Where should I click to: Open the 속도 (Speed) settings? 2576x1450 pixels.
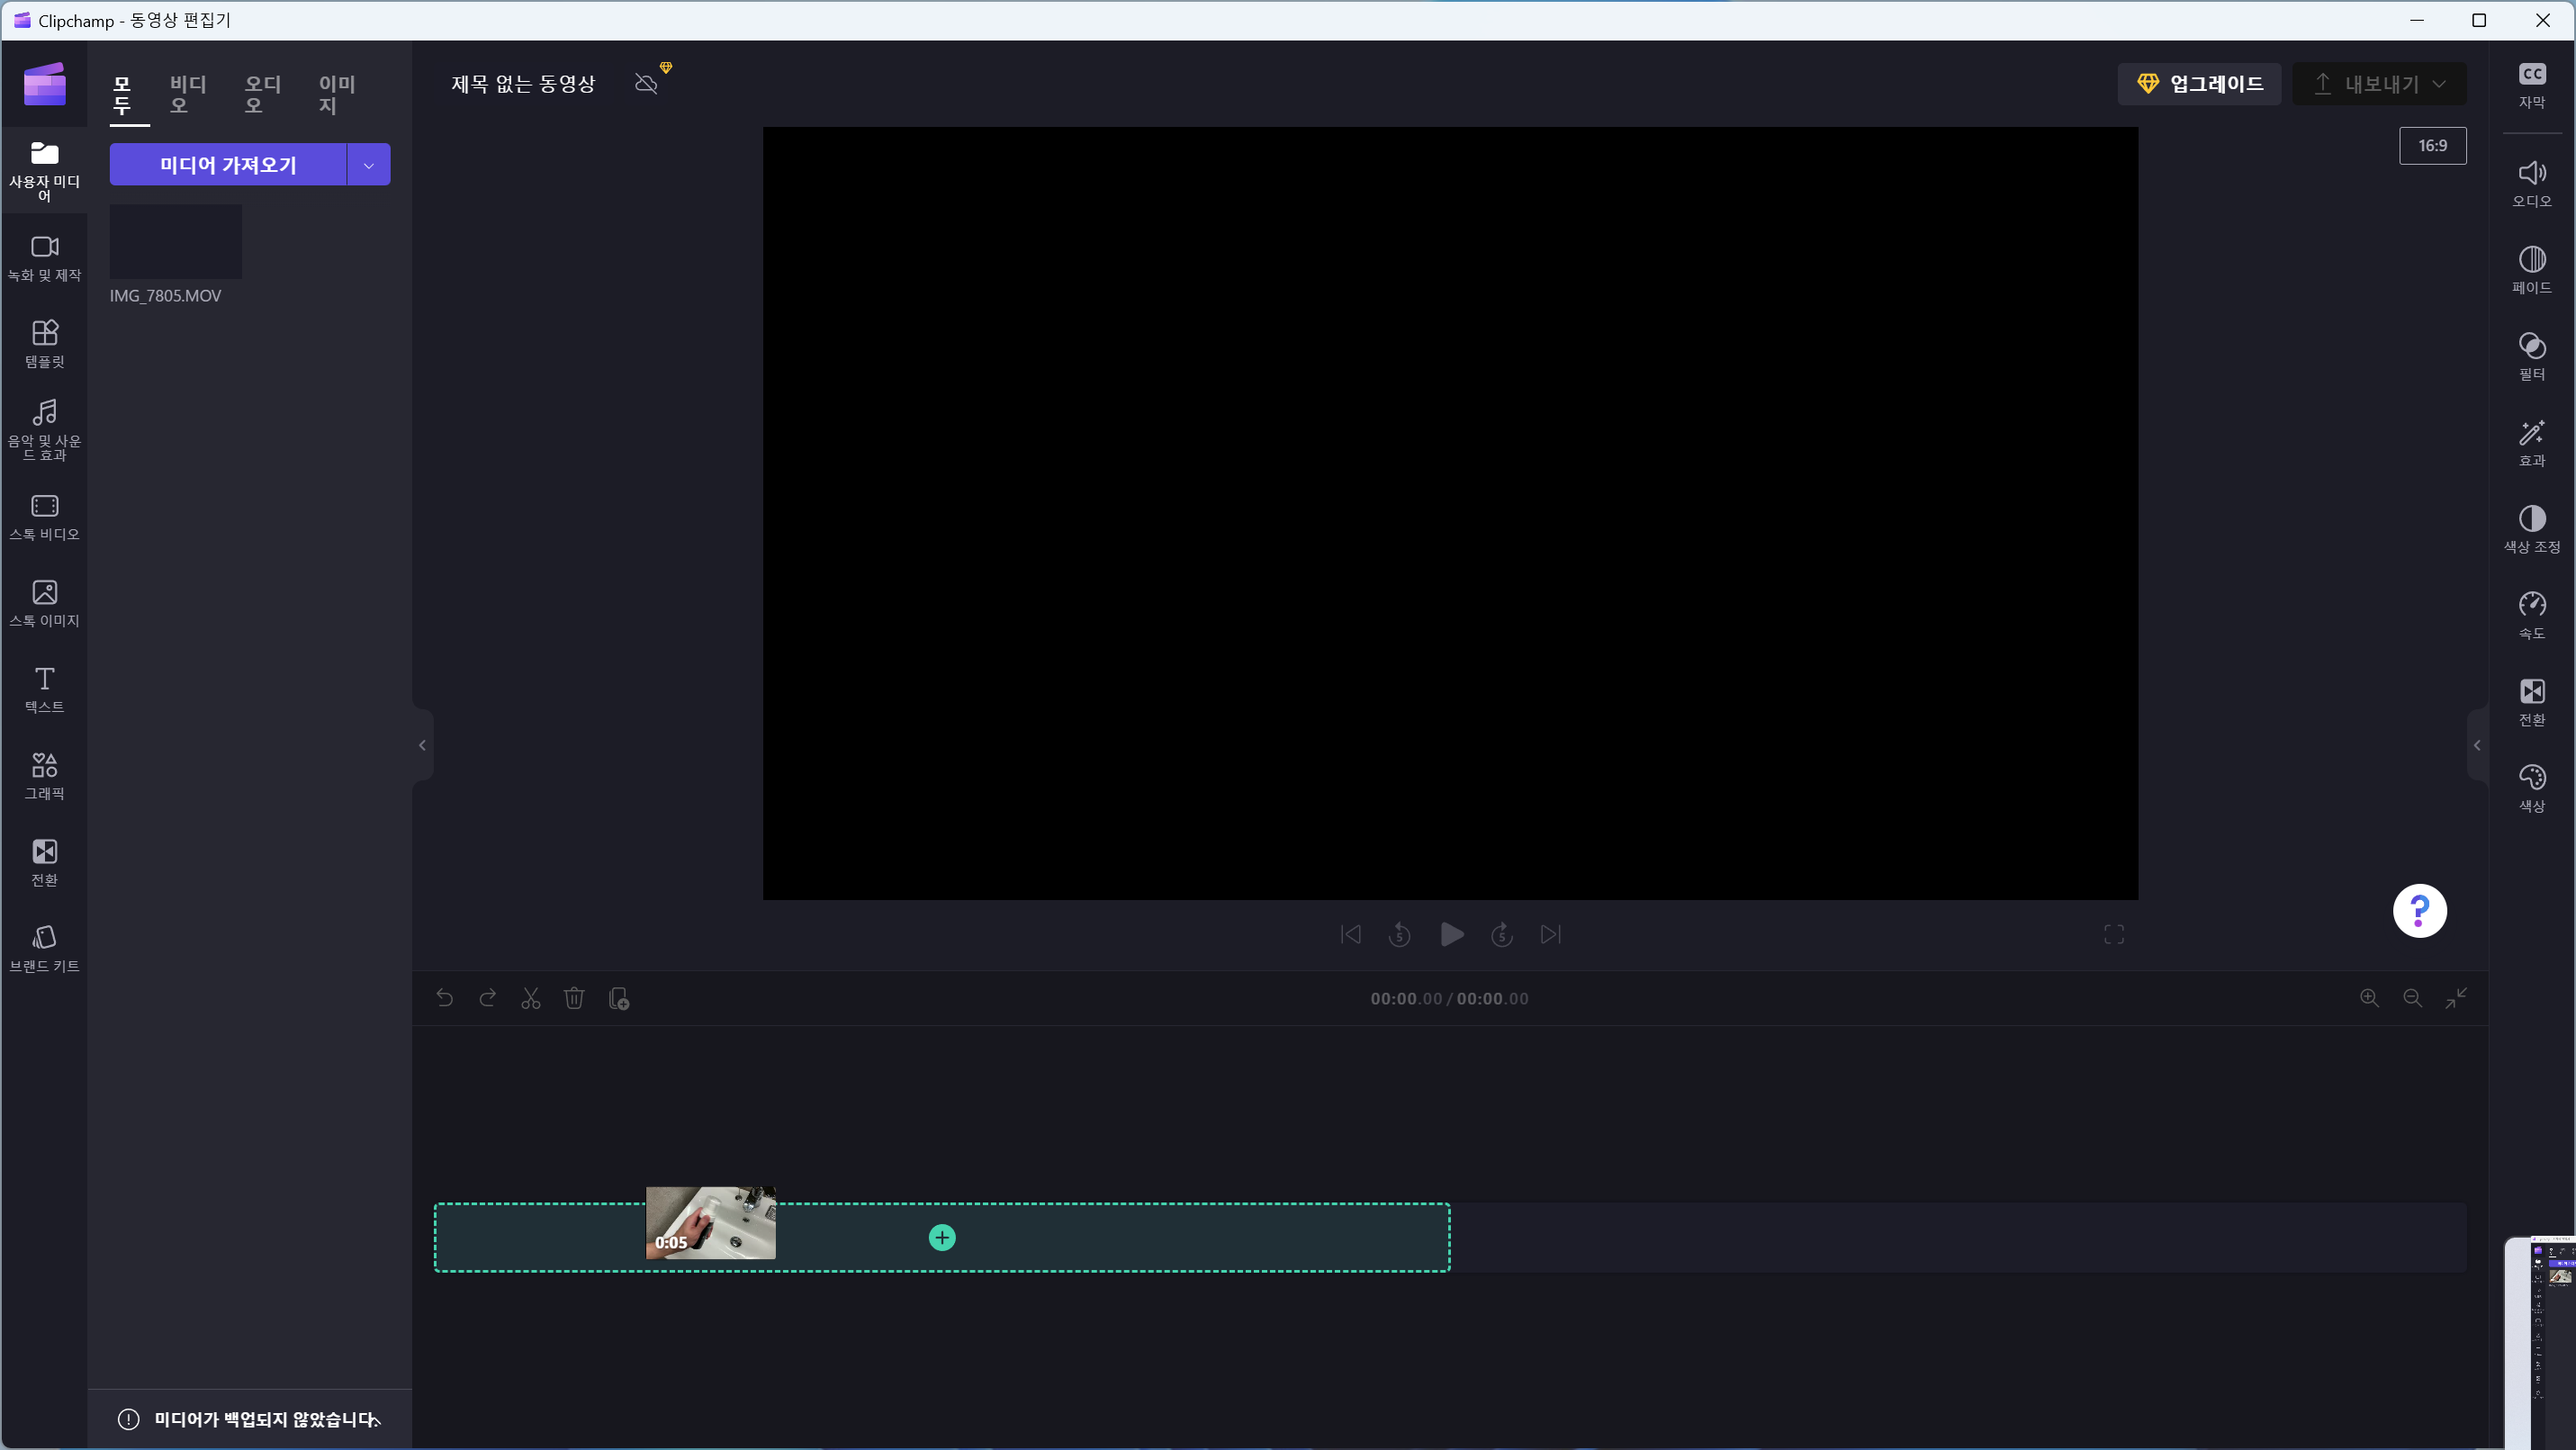click(x=2531, y=614)
